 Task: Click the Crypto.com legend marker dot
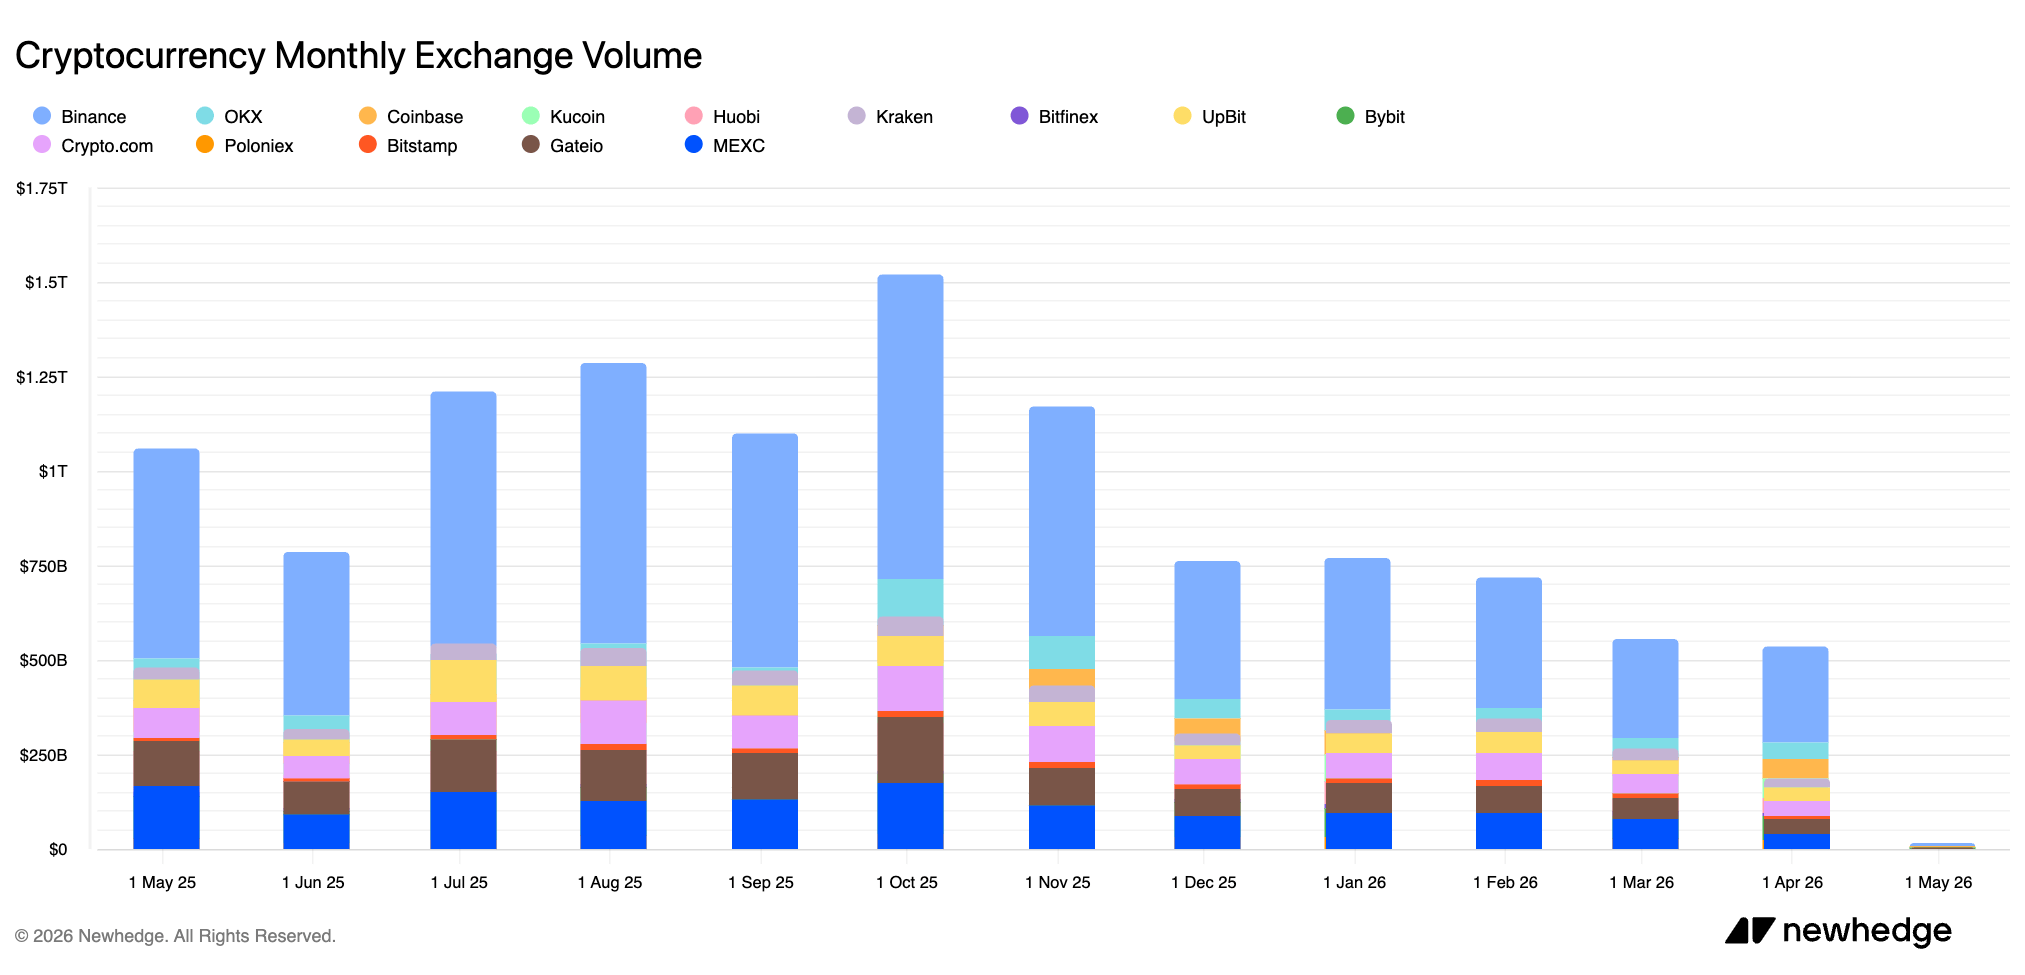coord(42,145)
